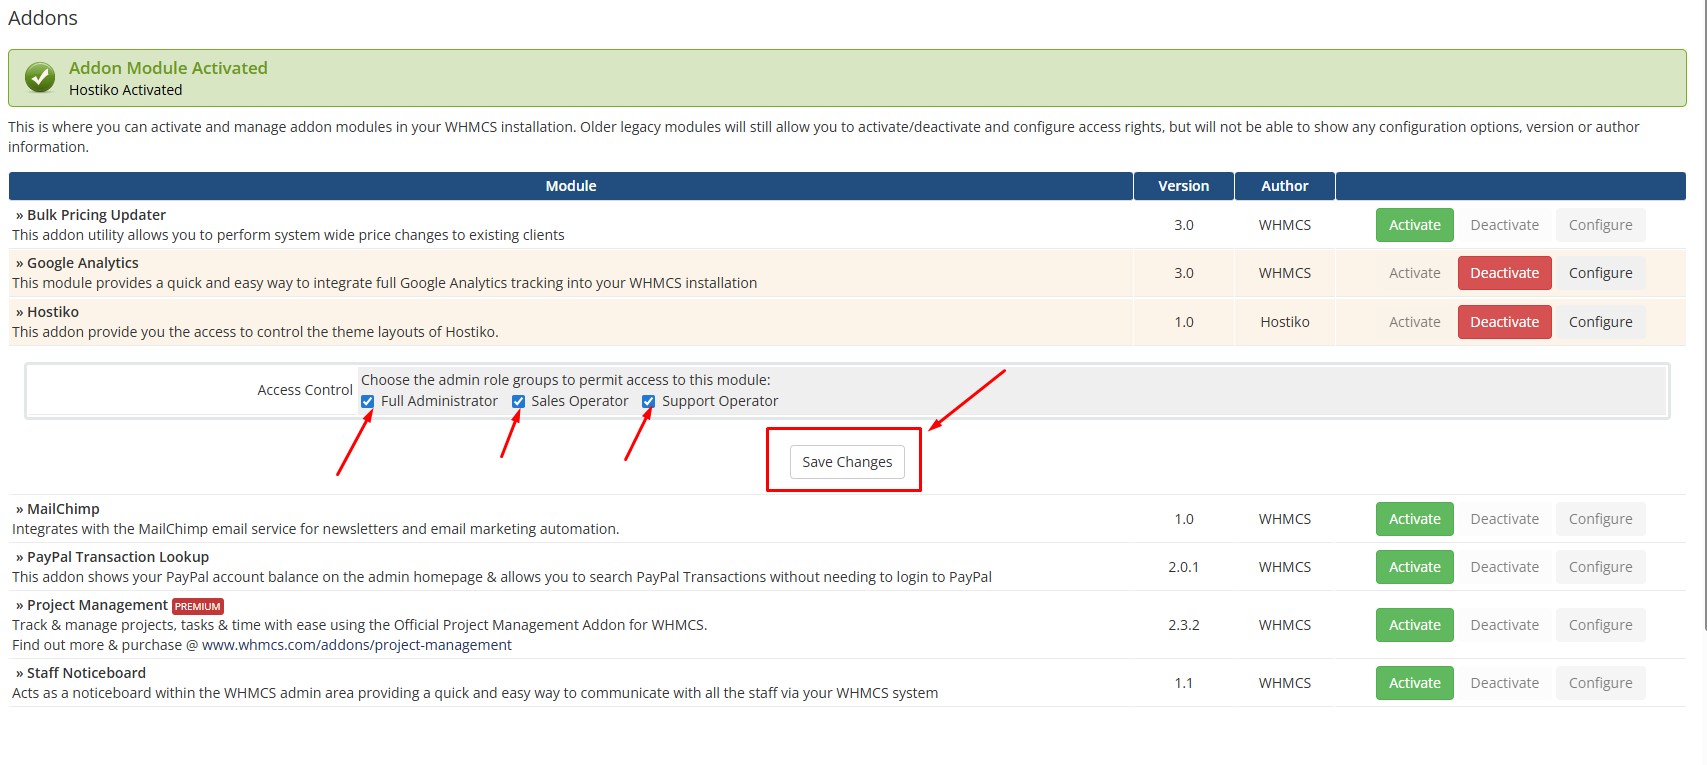Toggle the Full Administrator checkbox
The height and width of the screenshot is (765, 1707).
tap(368, 402)
